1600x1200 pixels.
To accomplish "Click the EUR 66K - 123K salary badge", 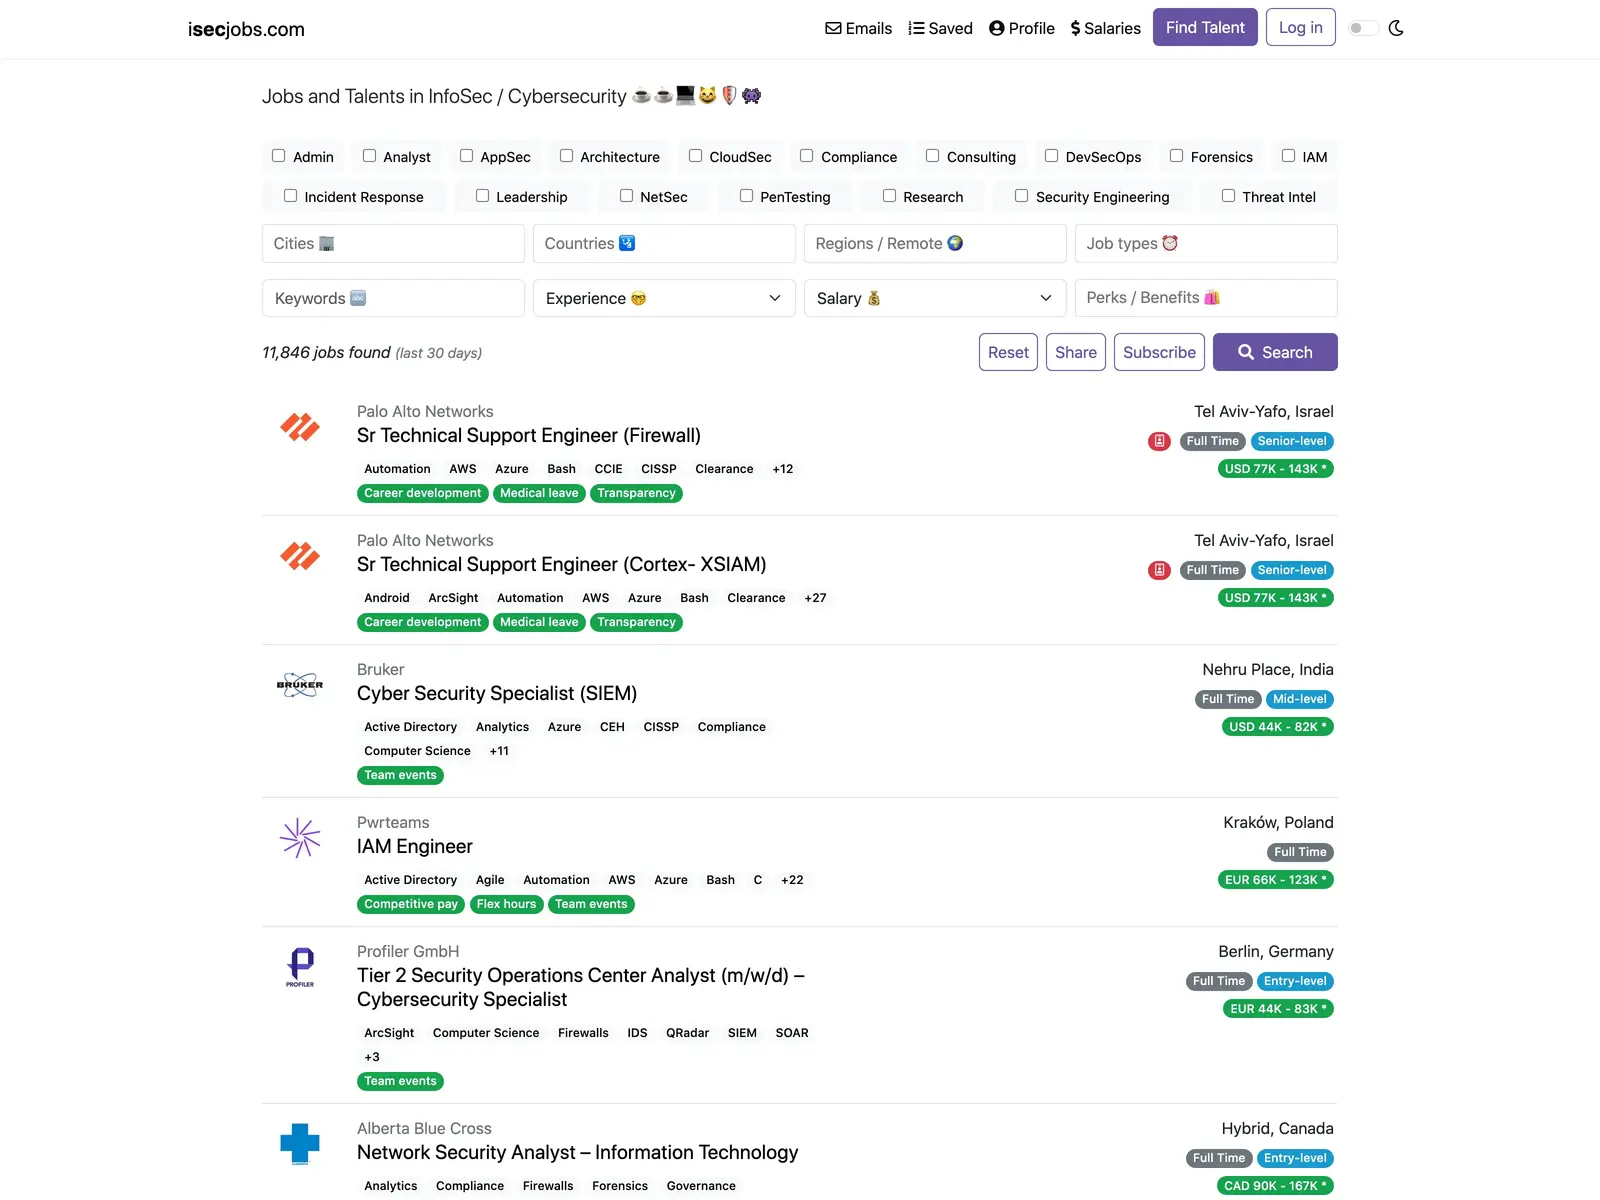I will (x=1276, y=880).
